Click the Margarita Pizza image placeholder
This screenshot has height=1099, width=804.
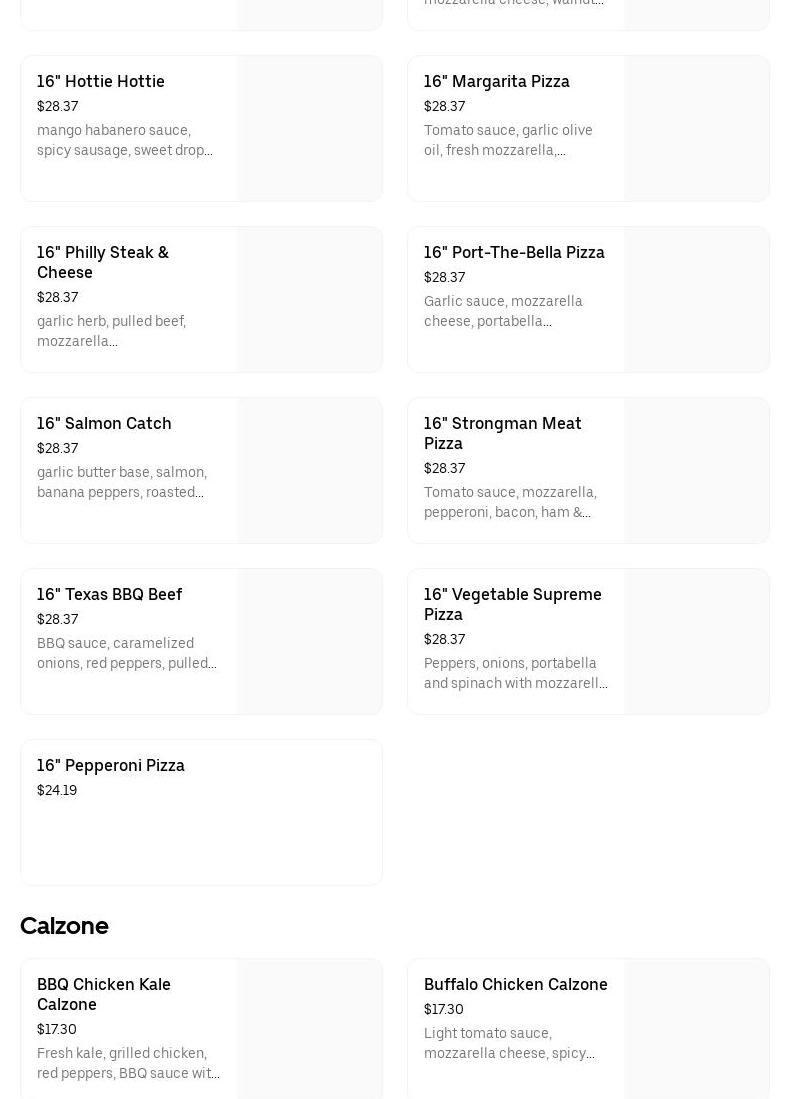click(x=697, y=129)
